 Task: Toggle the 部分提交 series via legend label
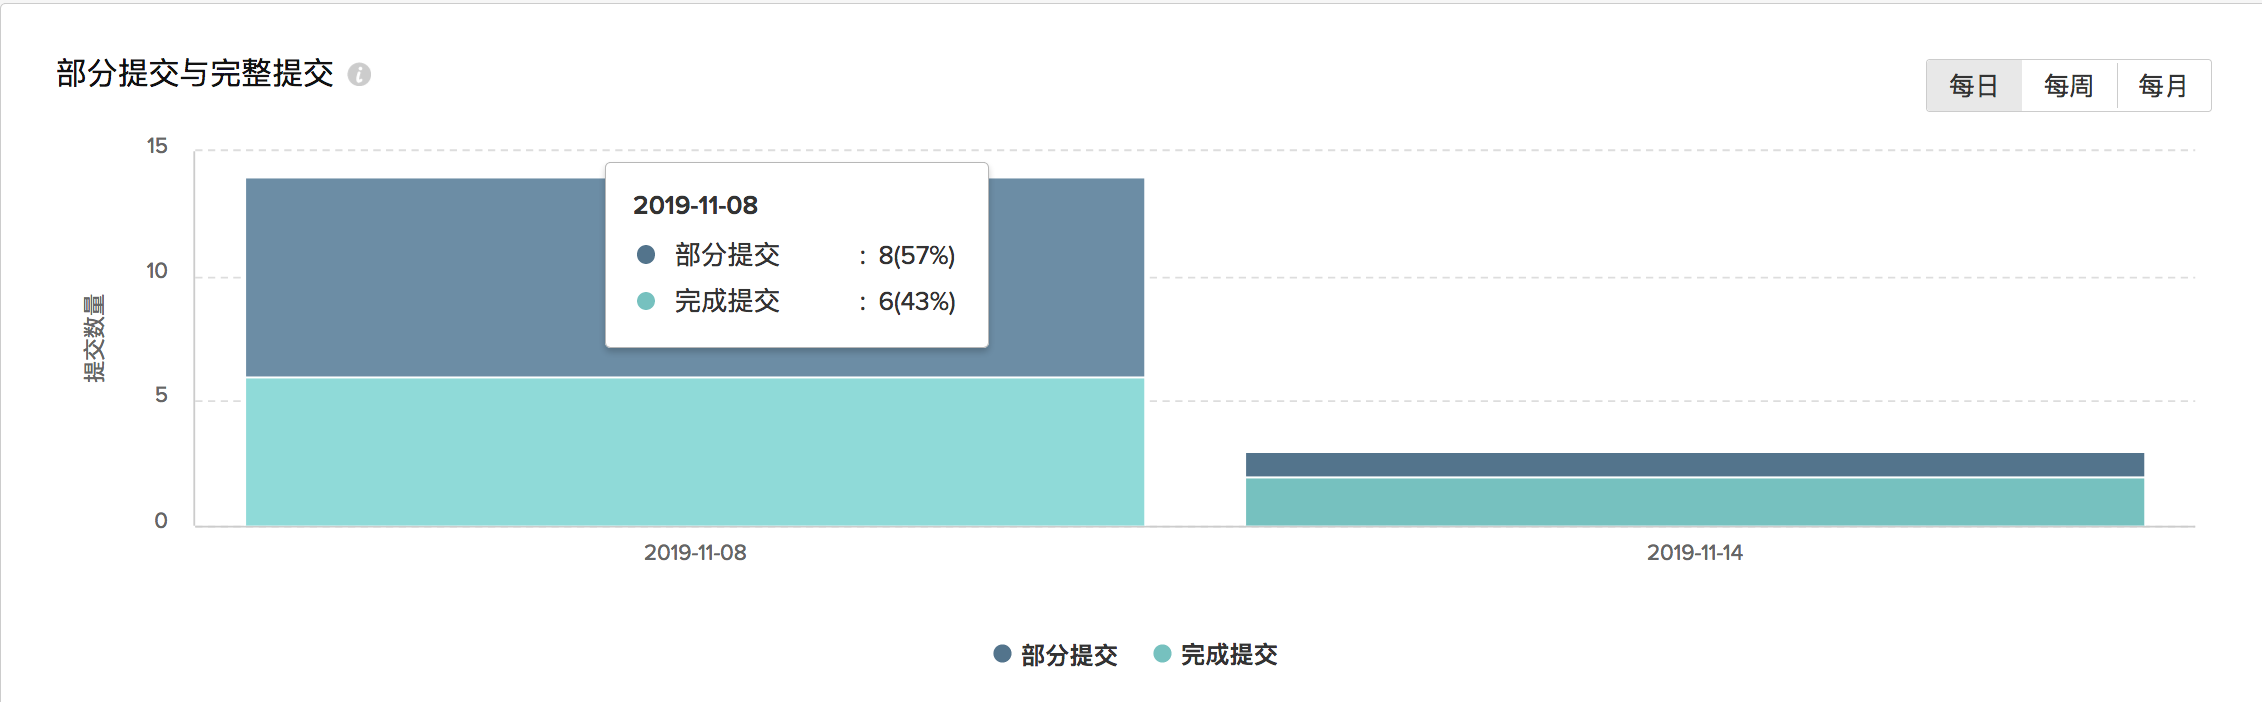1069,655
